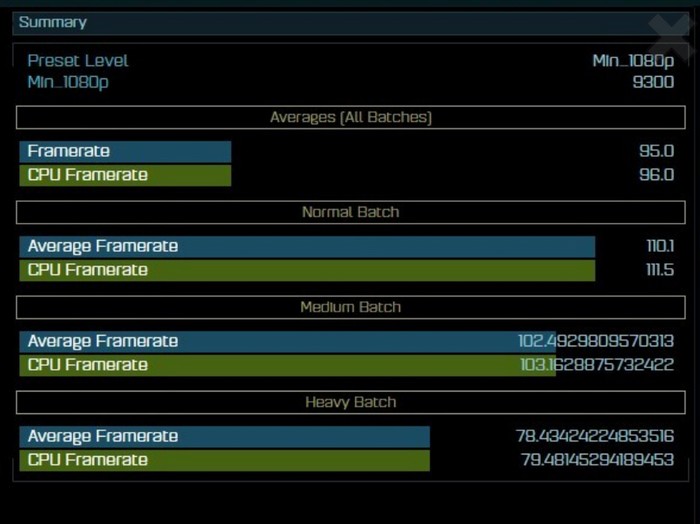This screenshot has height=524, width=700.
Task: Click the Normal Batch section header
Action: [x=350, y=213]
